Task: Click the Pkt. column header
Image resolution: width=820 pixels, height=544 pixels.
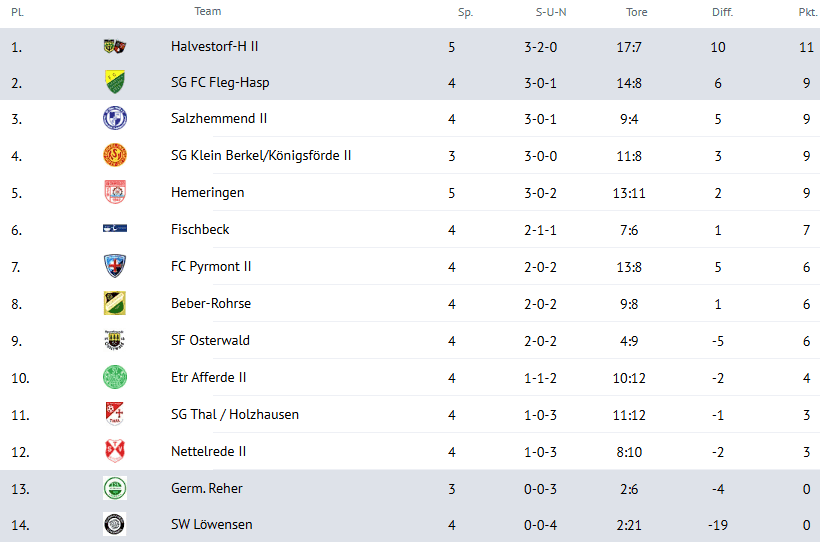Action: tap(808, 12)
